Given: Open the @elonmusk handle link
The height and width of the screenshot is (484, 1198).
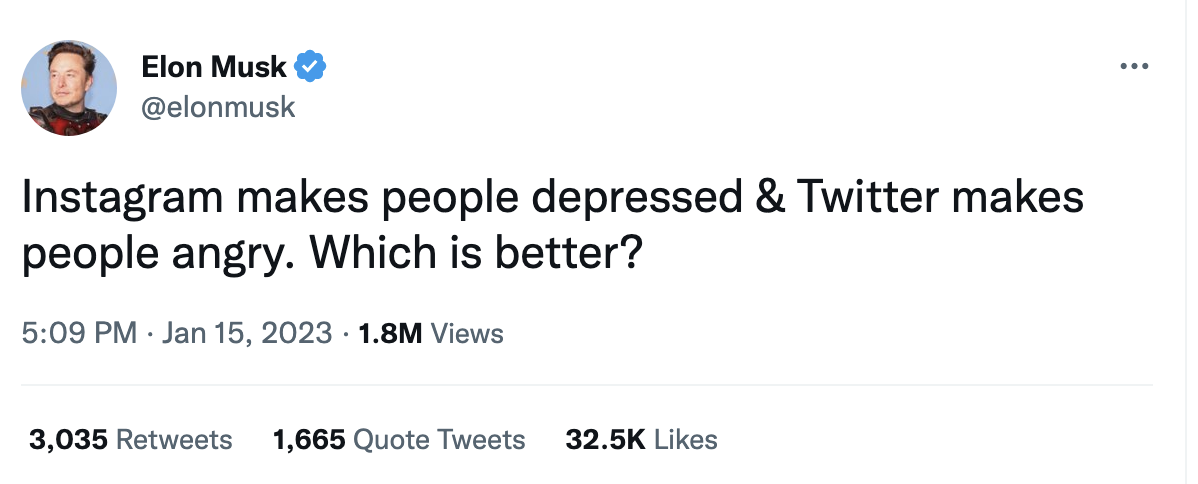Looking at the screenshot, I should [219, 107].
